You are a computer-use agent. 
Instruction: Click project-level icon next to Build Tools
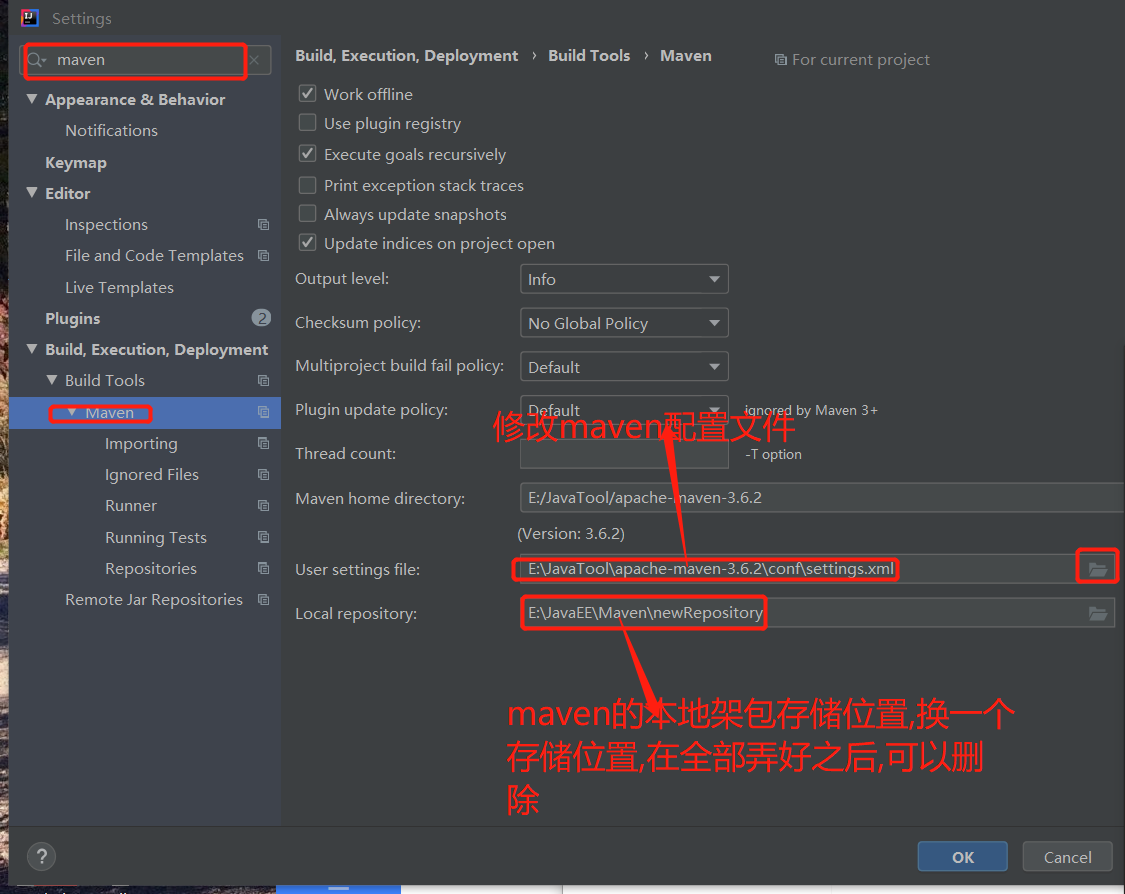(263, 380)
